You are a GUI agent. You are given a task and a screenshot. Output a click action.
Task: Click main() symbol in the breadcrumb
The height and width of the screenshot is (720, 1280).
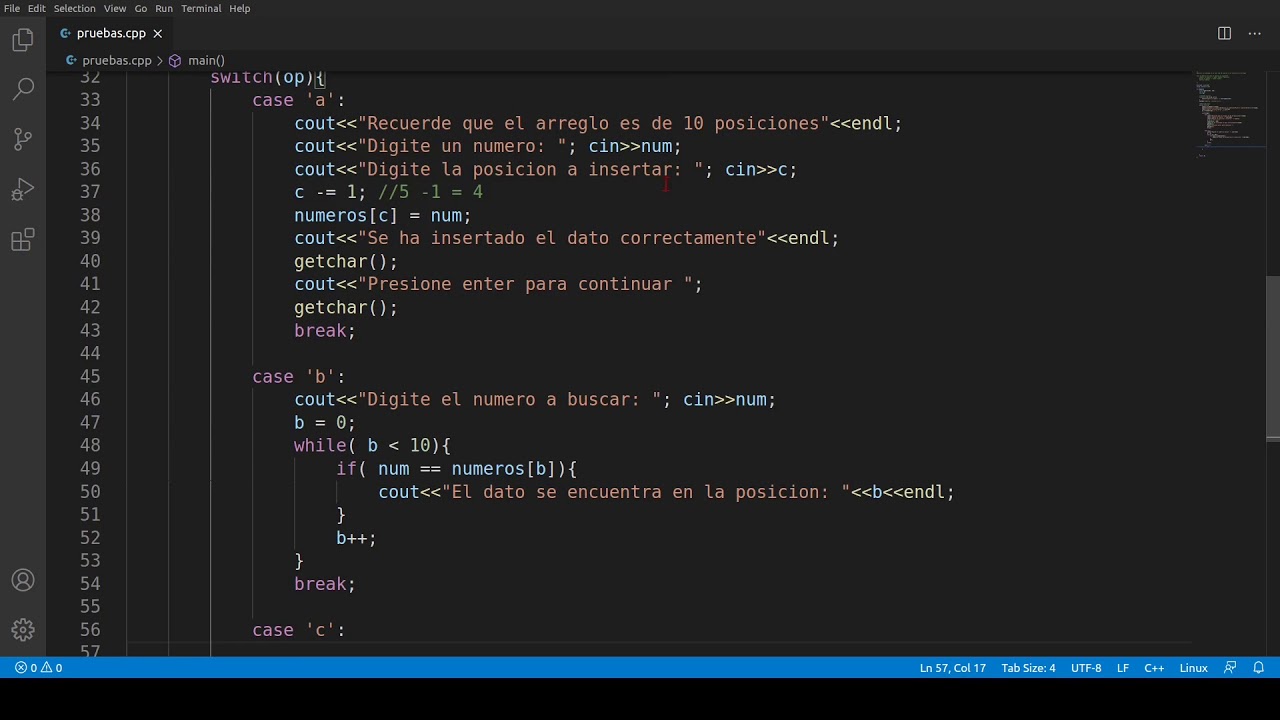point(206,60)
